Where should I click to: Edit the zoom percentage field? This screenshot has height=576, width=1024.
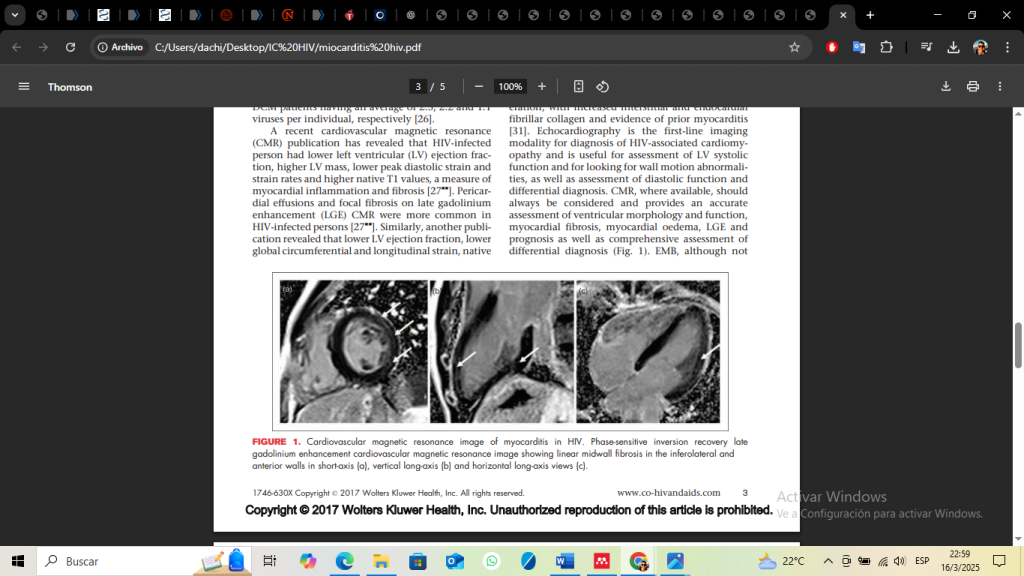click(x=510, y=87)
